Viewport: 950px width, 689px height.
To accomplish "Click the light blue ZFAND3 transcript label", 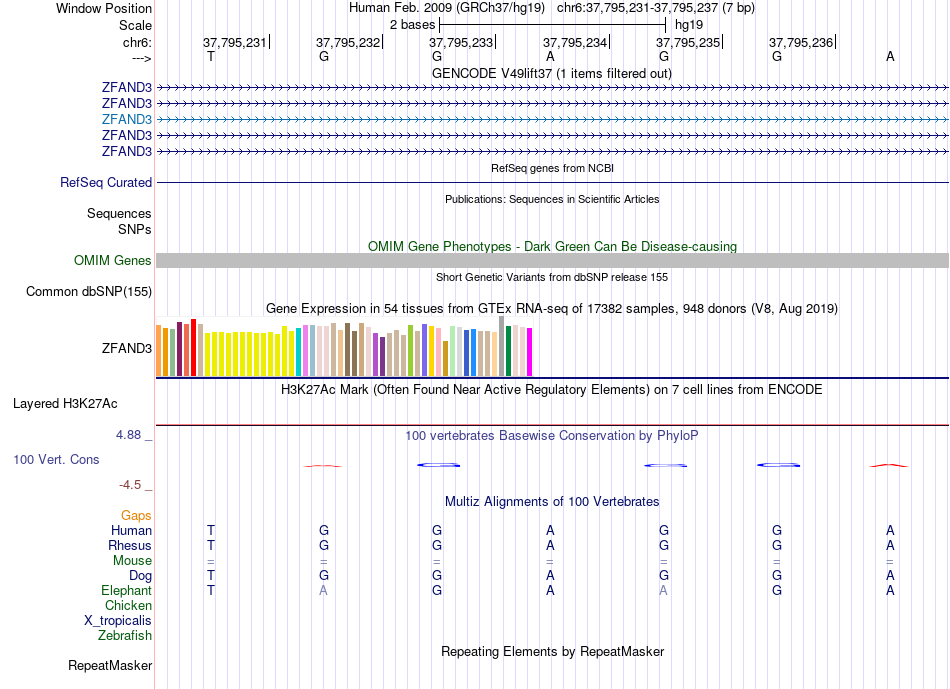I will coord(127,119).
